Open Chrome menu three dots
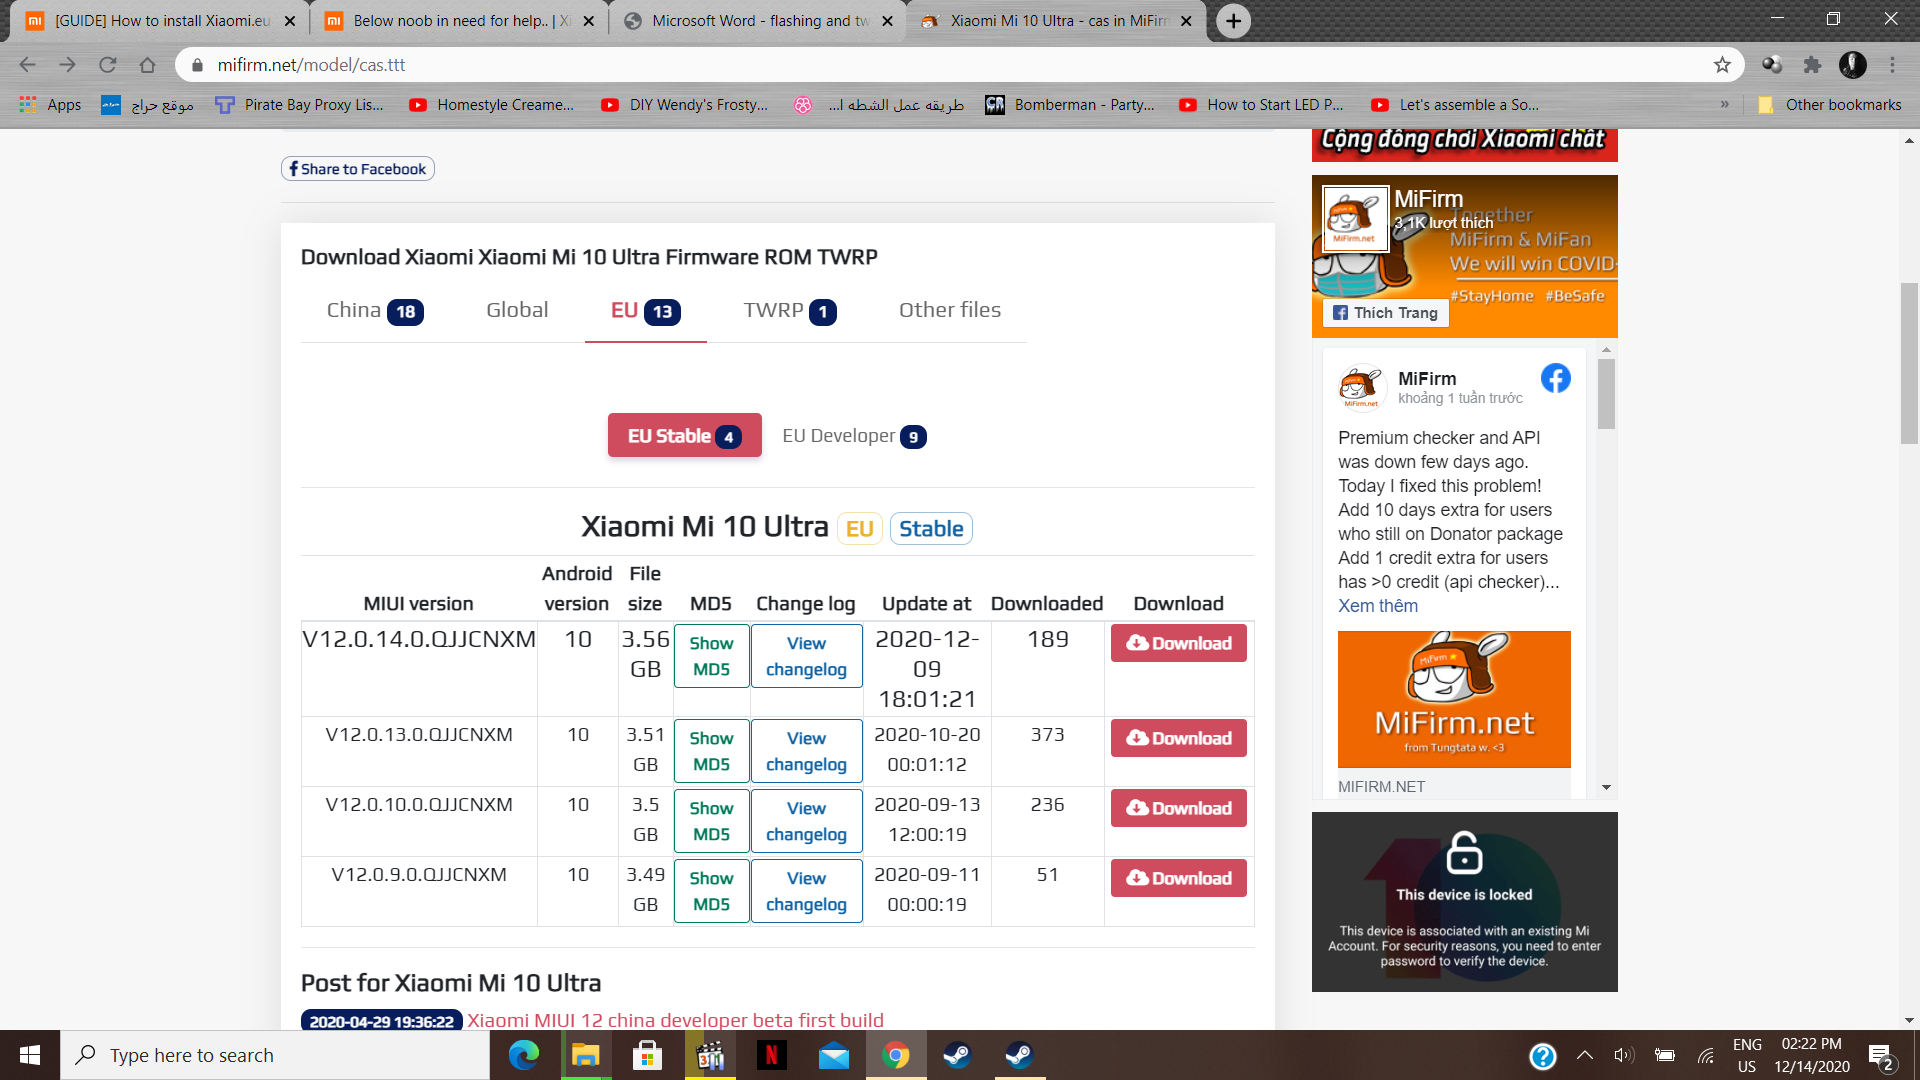The image size is (1920, 1080). click(1892, 65)
